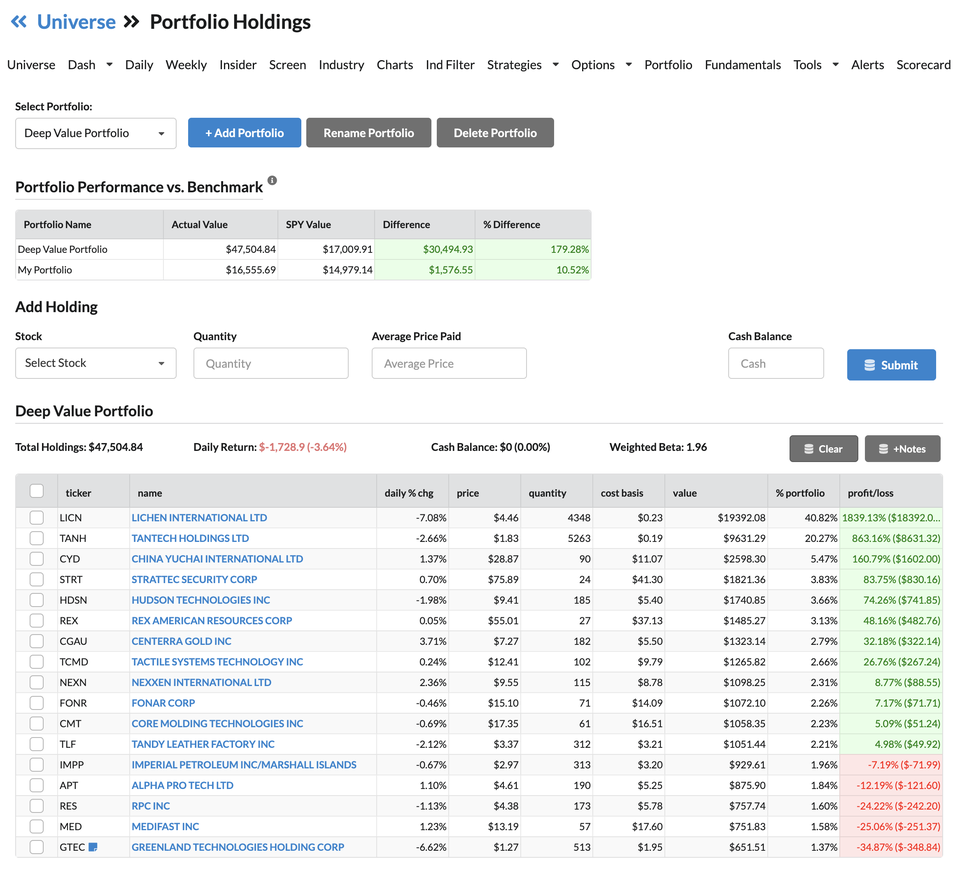
Task: Open TANTECH HOLDINGS LTD link
Action: [x=190, y=539]
